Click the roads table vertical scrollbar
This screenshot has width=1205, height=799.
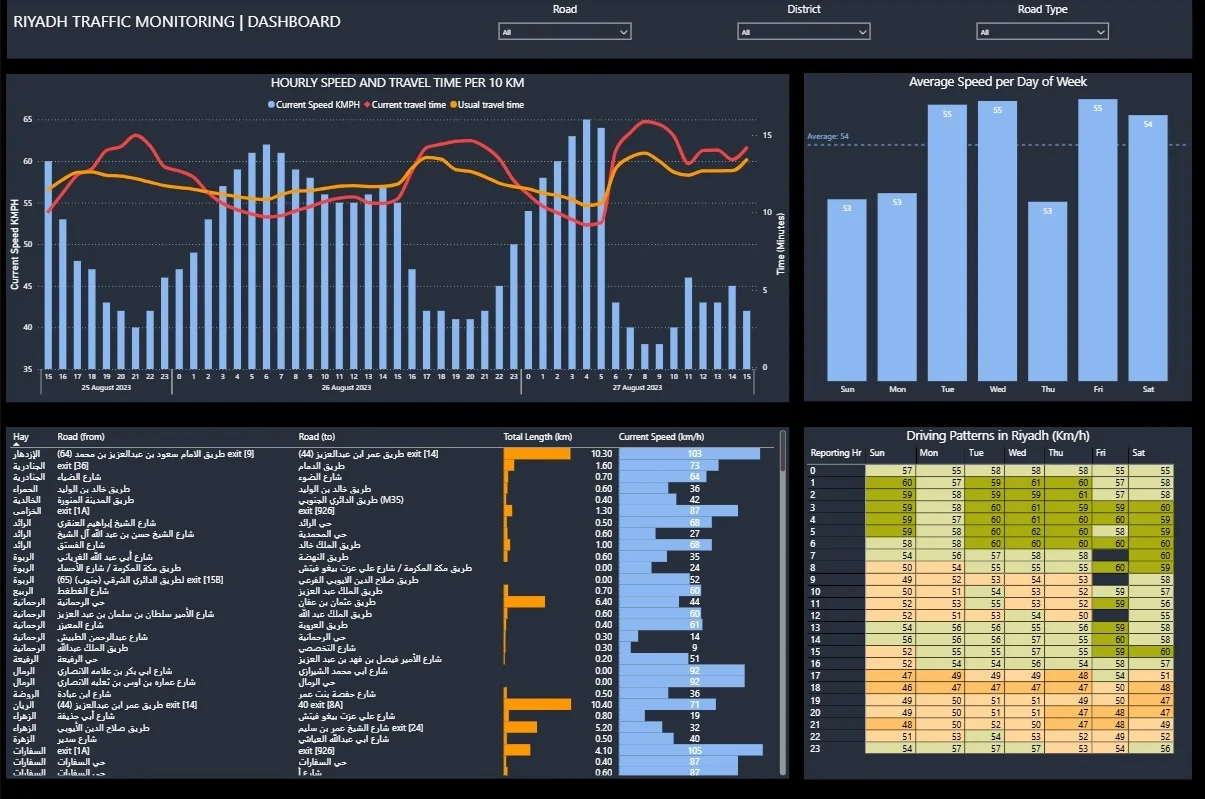[x=783, y=600]
